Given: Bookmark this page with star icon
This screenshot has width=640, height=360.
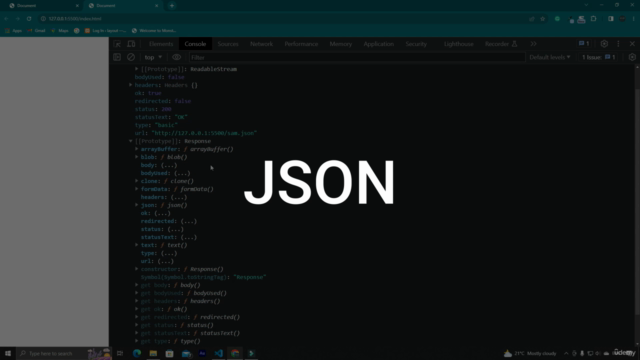Looking at the screenshot, I should click(x=542, y=19).
